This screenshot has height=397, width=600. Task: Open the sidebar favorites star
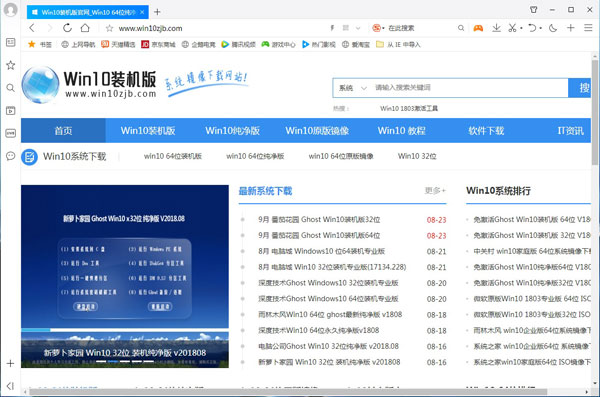(x=10, y=65)
